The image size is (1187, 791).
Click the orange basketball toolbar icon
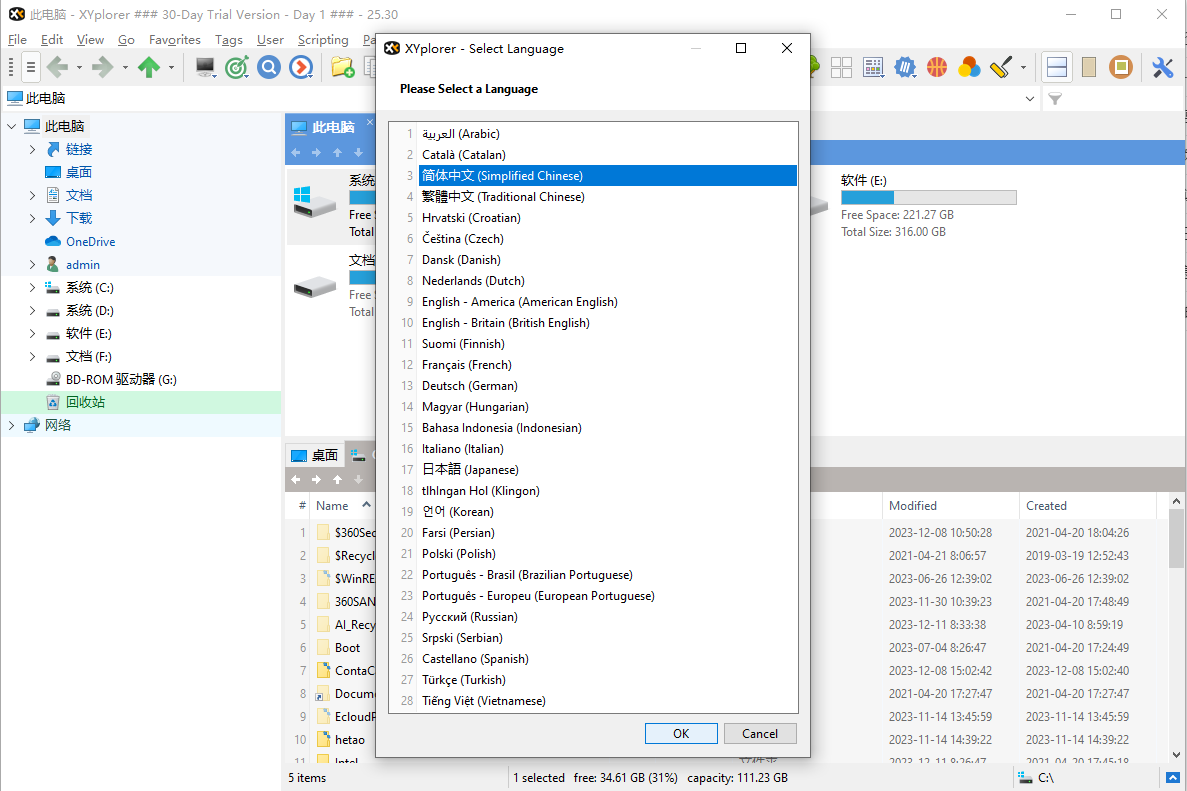point(937,67)
